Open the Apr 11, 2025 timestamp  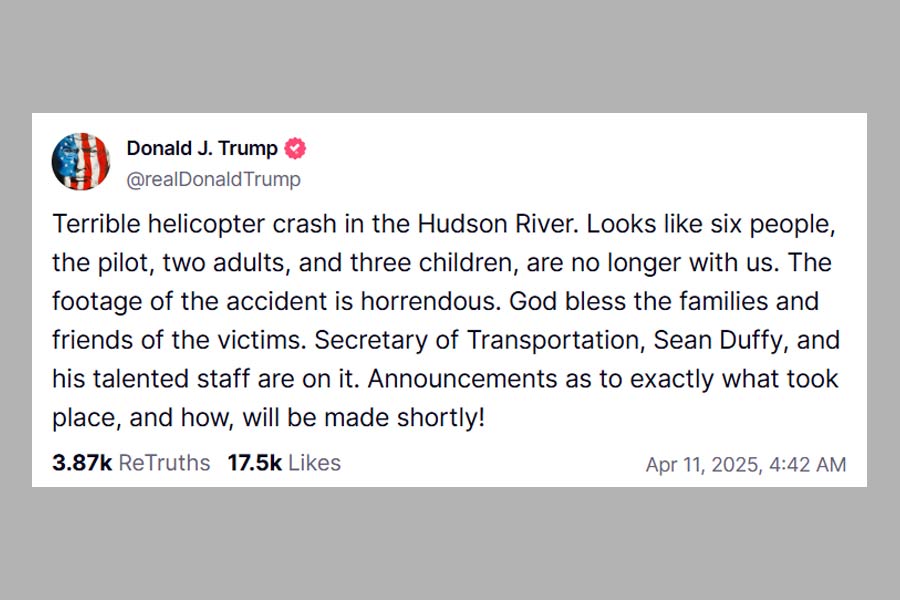(x=746, y=464)
